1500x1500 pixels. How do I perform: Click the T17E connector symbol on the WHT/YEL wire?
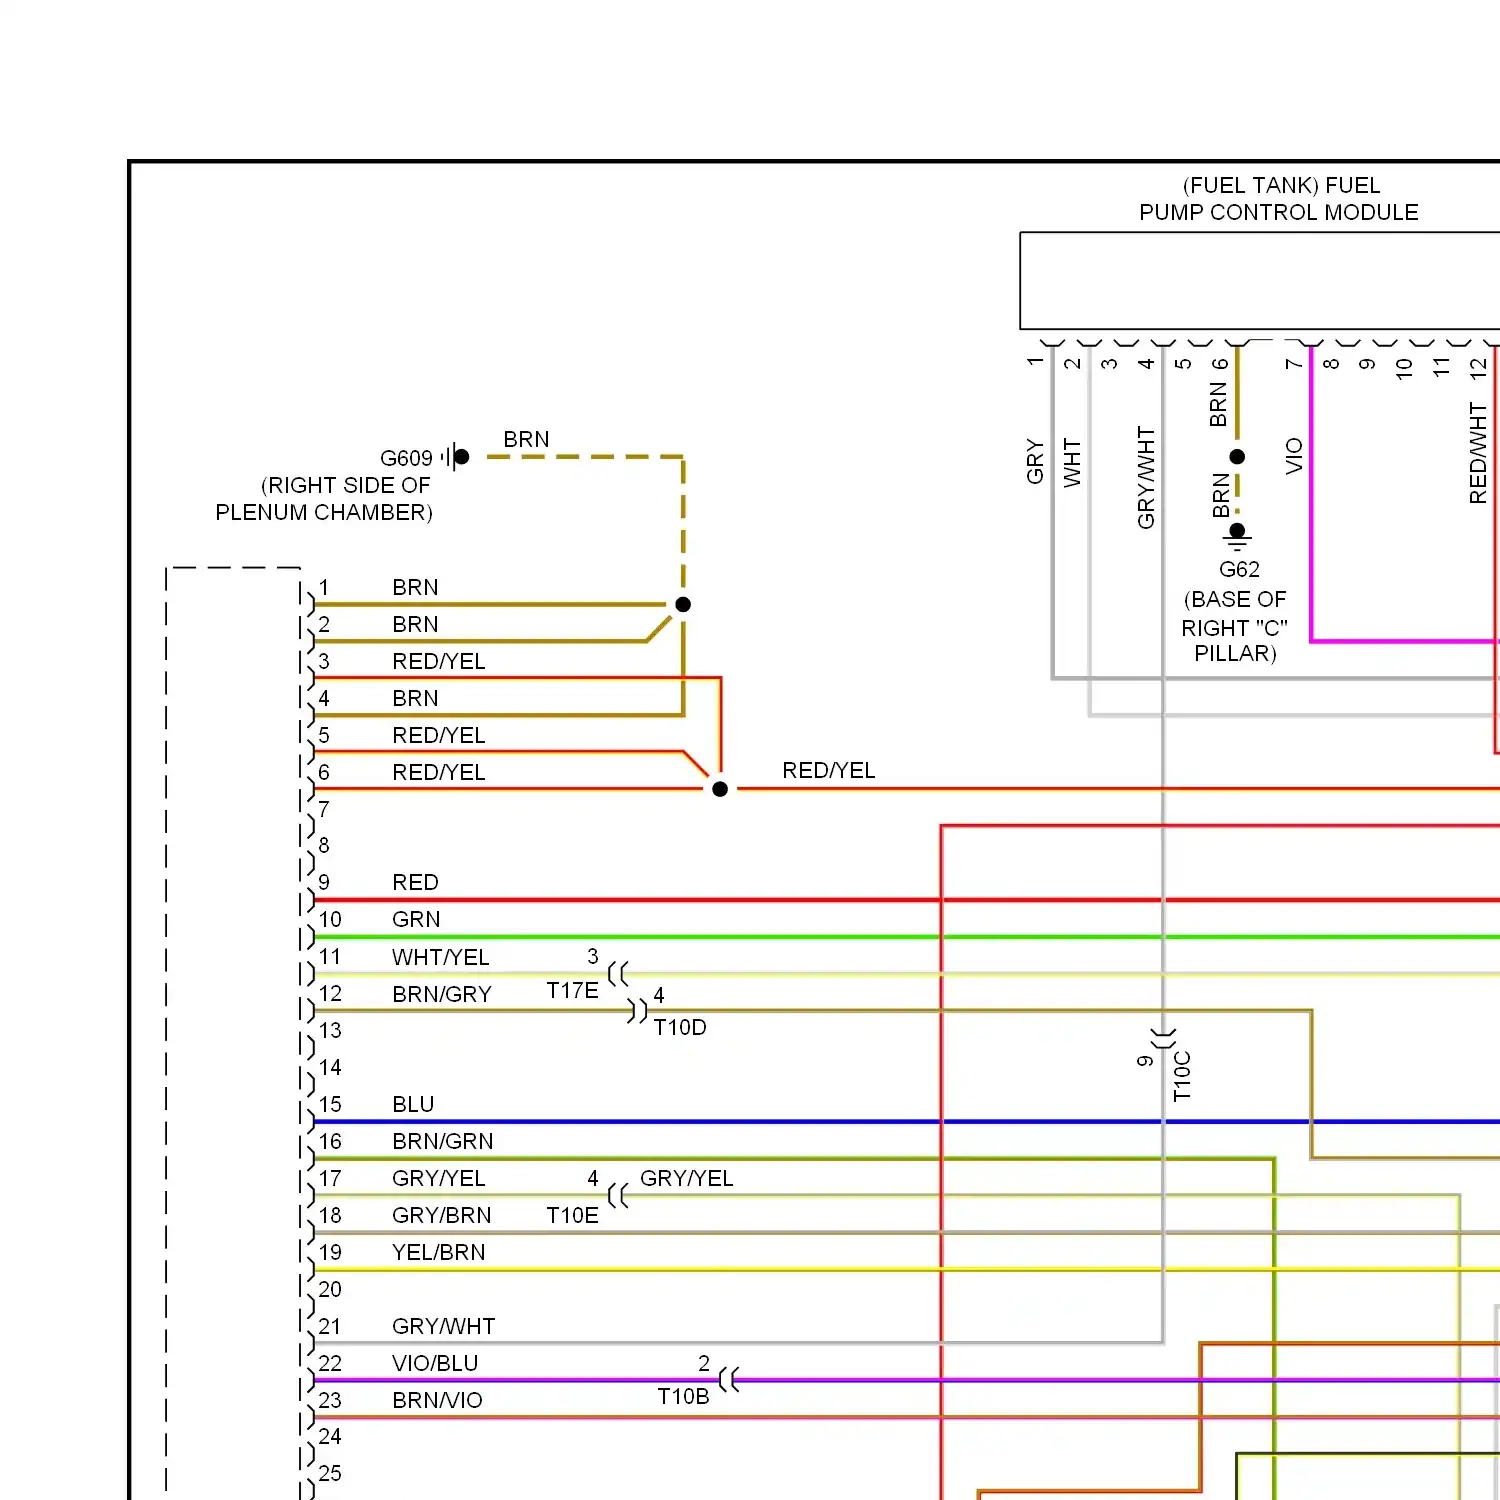point(618,973)
